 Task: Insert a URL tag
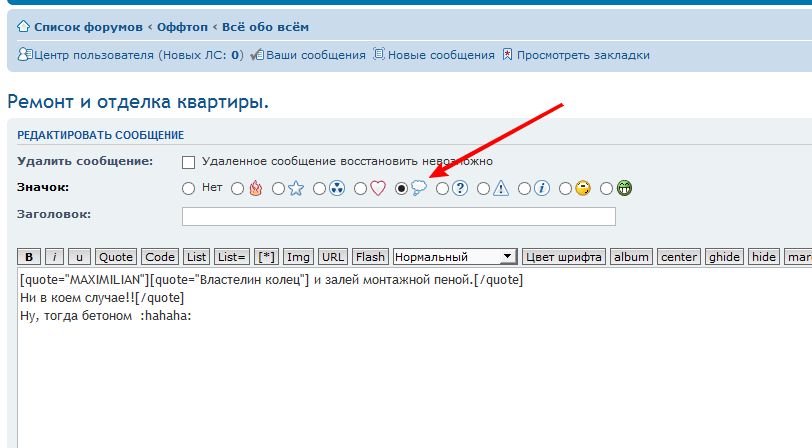(x=332, y=257)
